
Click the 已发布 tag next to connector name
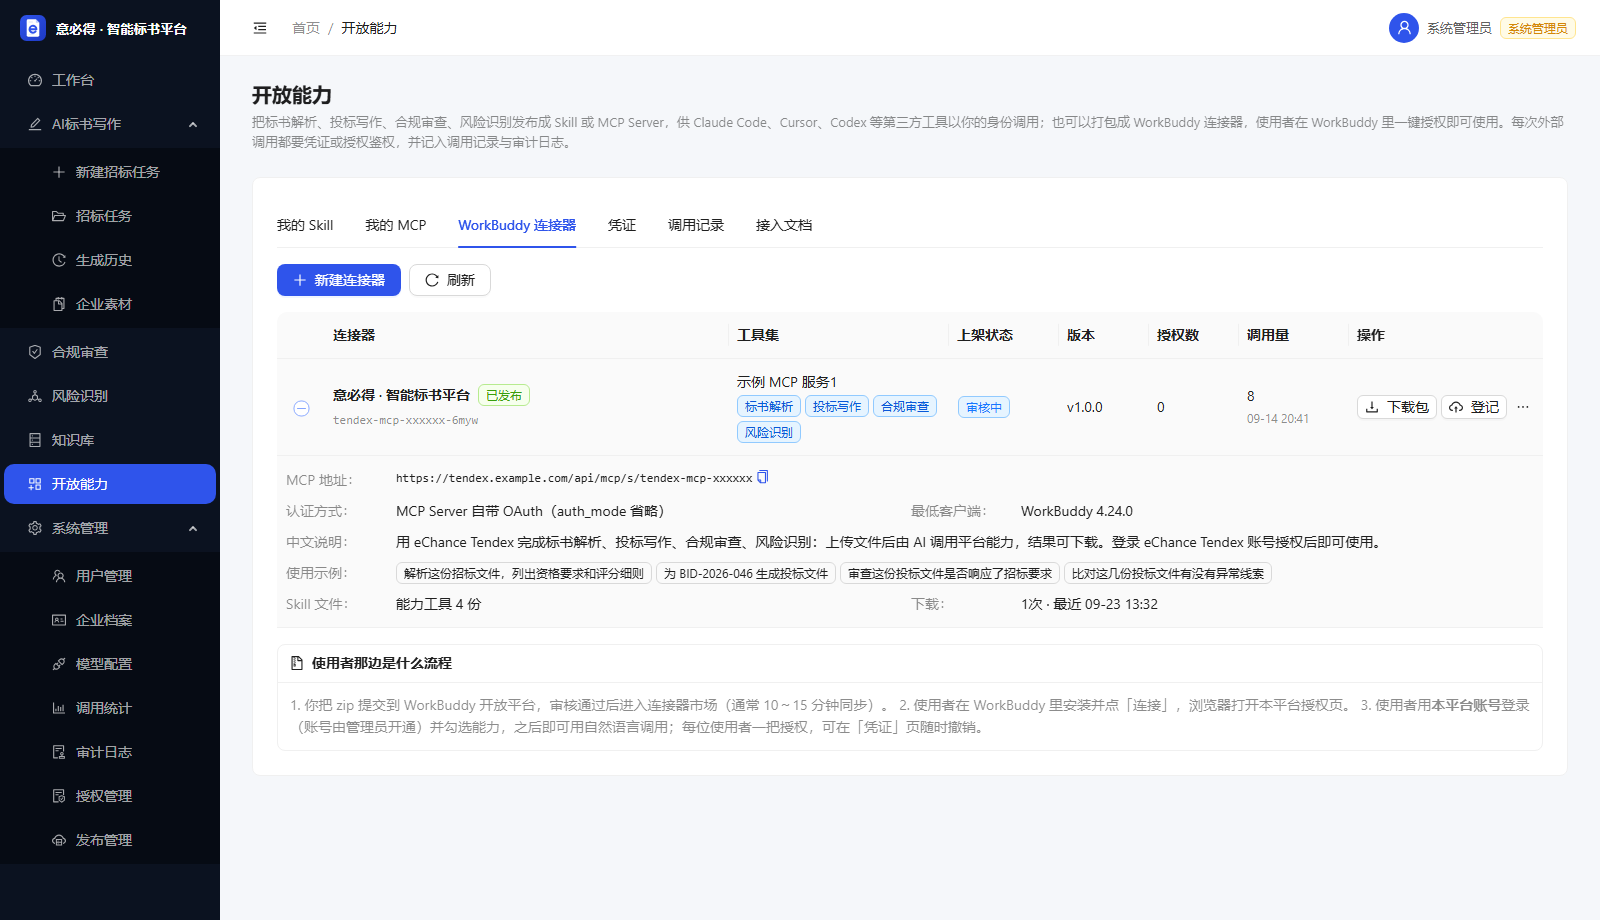tap(504, 395)
